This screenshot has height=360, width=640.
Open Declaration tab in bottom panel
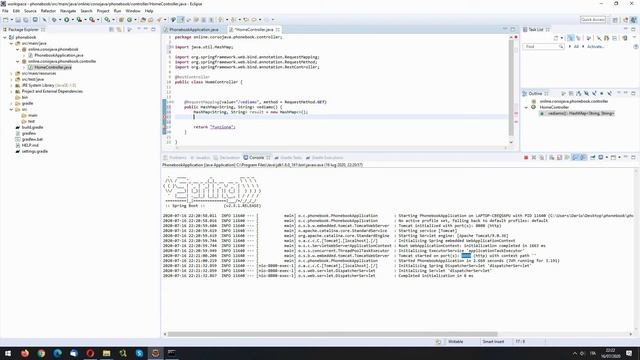pos(227,158)
